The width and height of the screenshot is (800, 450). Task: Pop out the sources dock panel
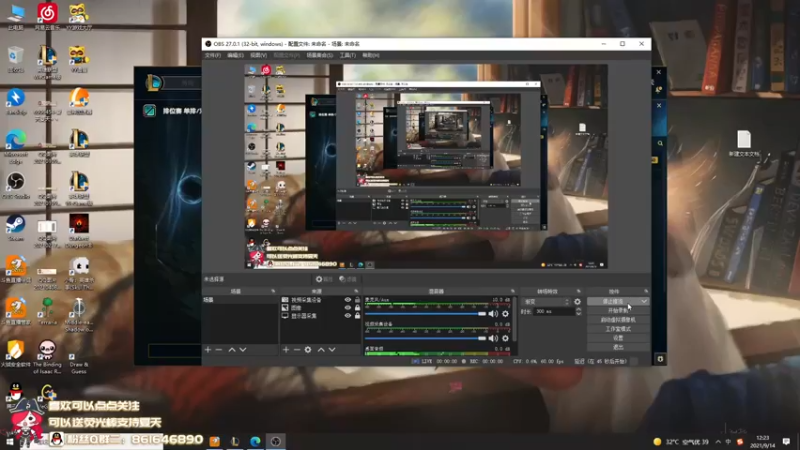coord(356,291)
